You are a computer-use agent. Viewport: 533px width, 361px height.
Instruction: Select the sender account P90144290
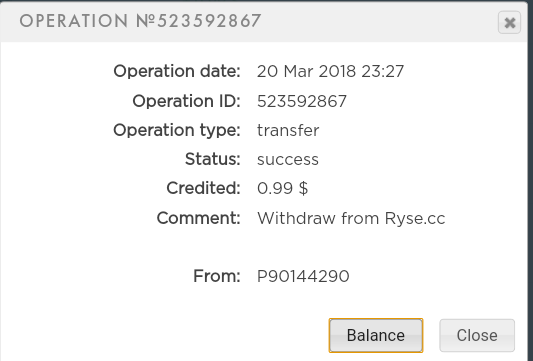[x=303, y=276]
